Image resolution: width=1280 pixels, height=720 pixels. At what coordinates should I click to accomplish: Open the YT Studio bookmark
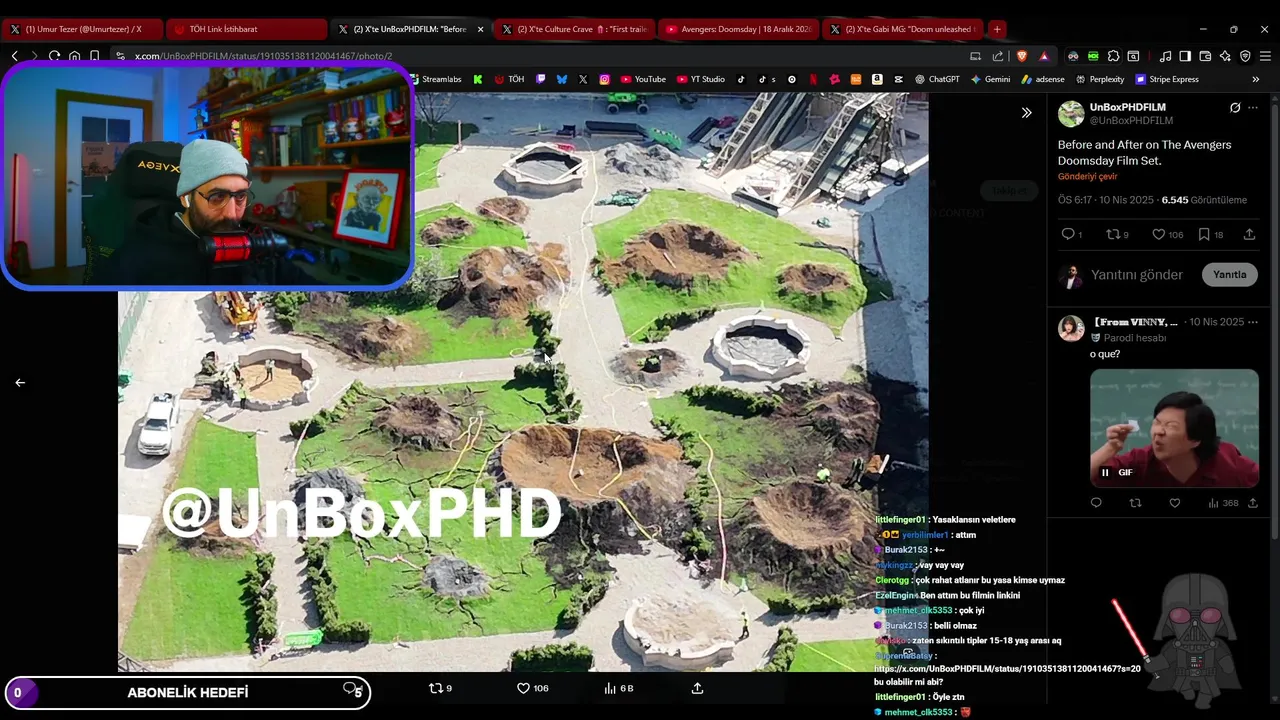coord(701,79)
